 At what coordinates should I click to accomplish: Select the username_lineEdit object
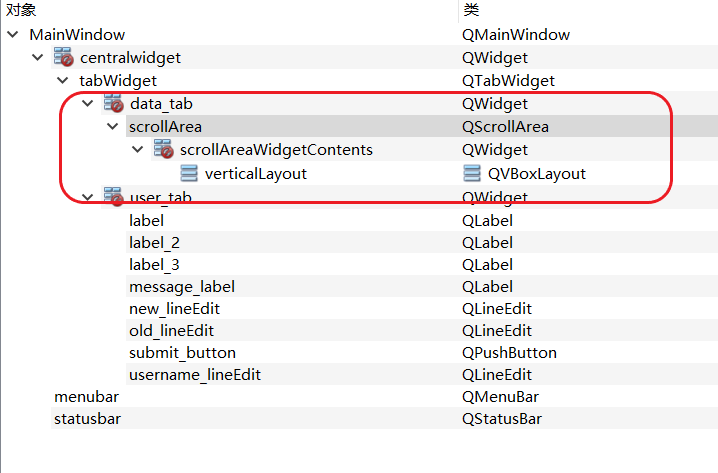pos(194,375)
